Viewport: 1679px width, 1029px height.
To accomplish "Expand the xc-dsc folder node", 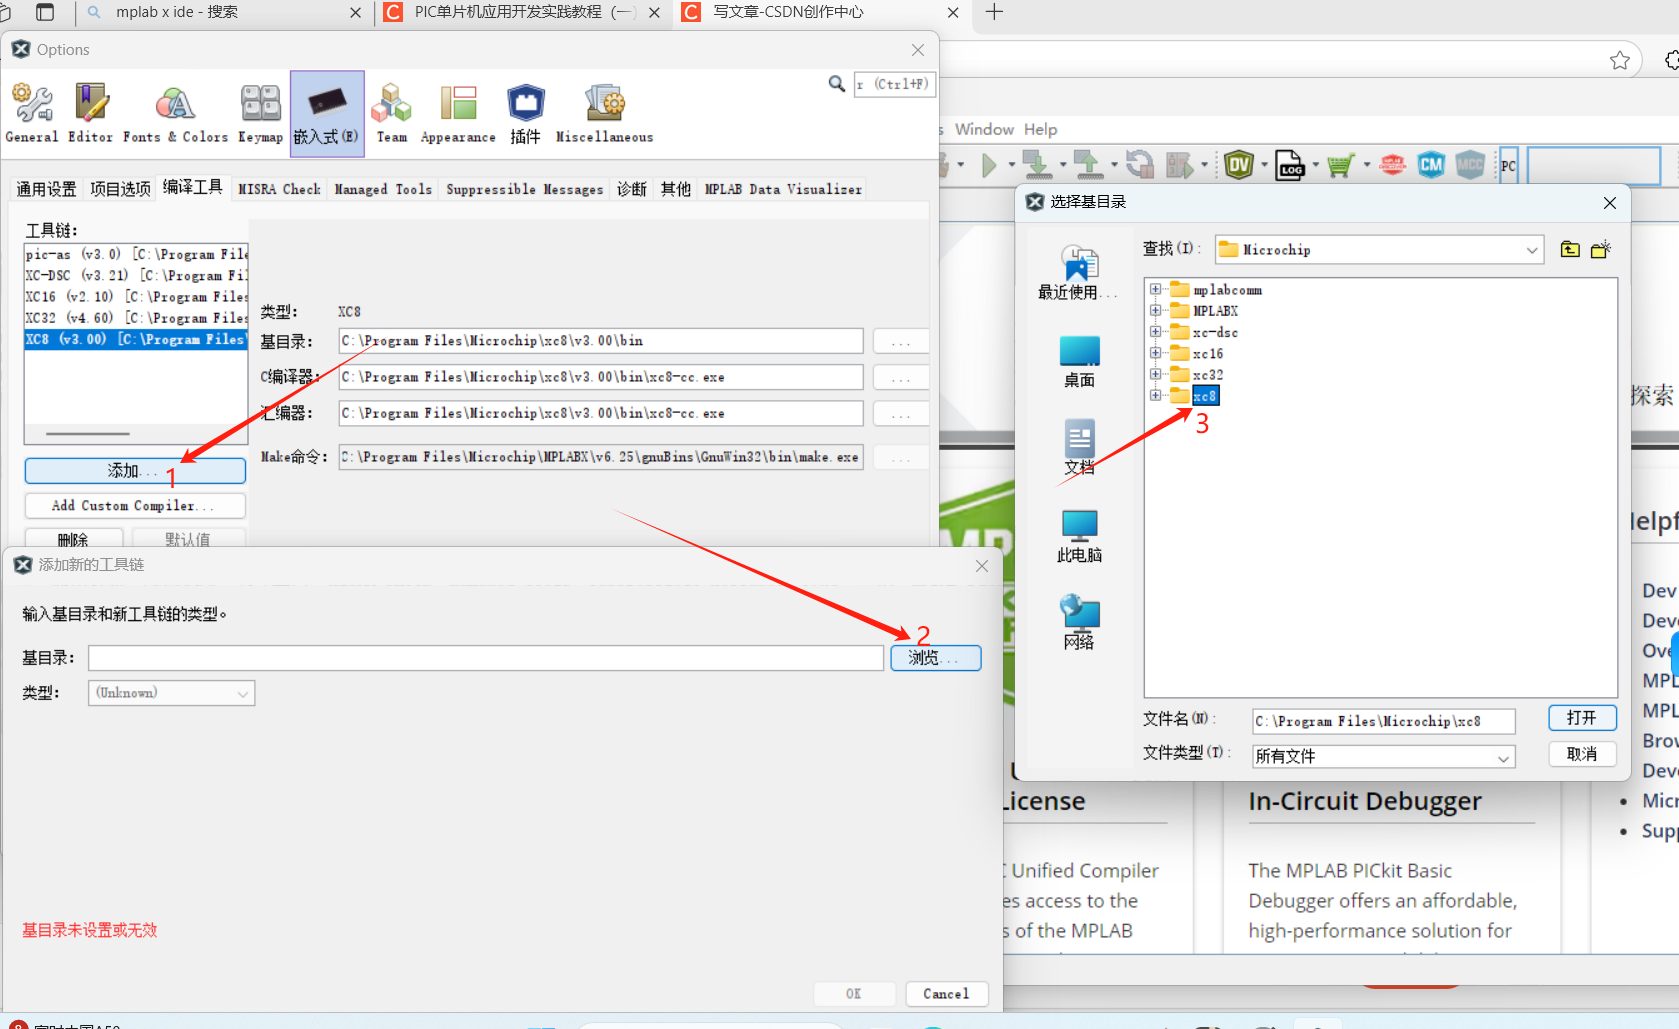I will (x=1155, y=331).
